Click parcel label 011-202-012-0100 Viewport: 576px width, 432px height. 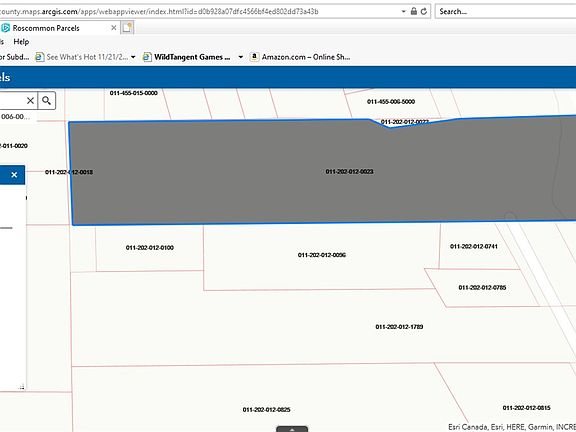point(150,248)
